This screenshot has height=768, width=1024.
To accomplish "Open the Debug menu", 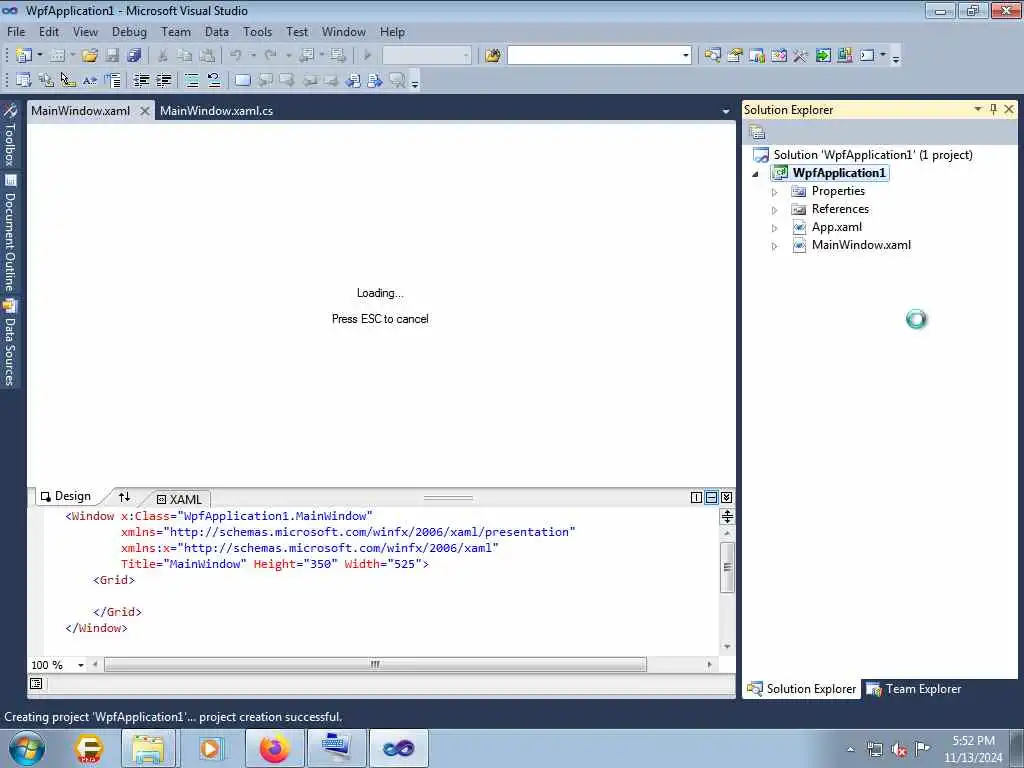I will (x=129, y=31).
